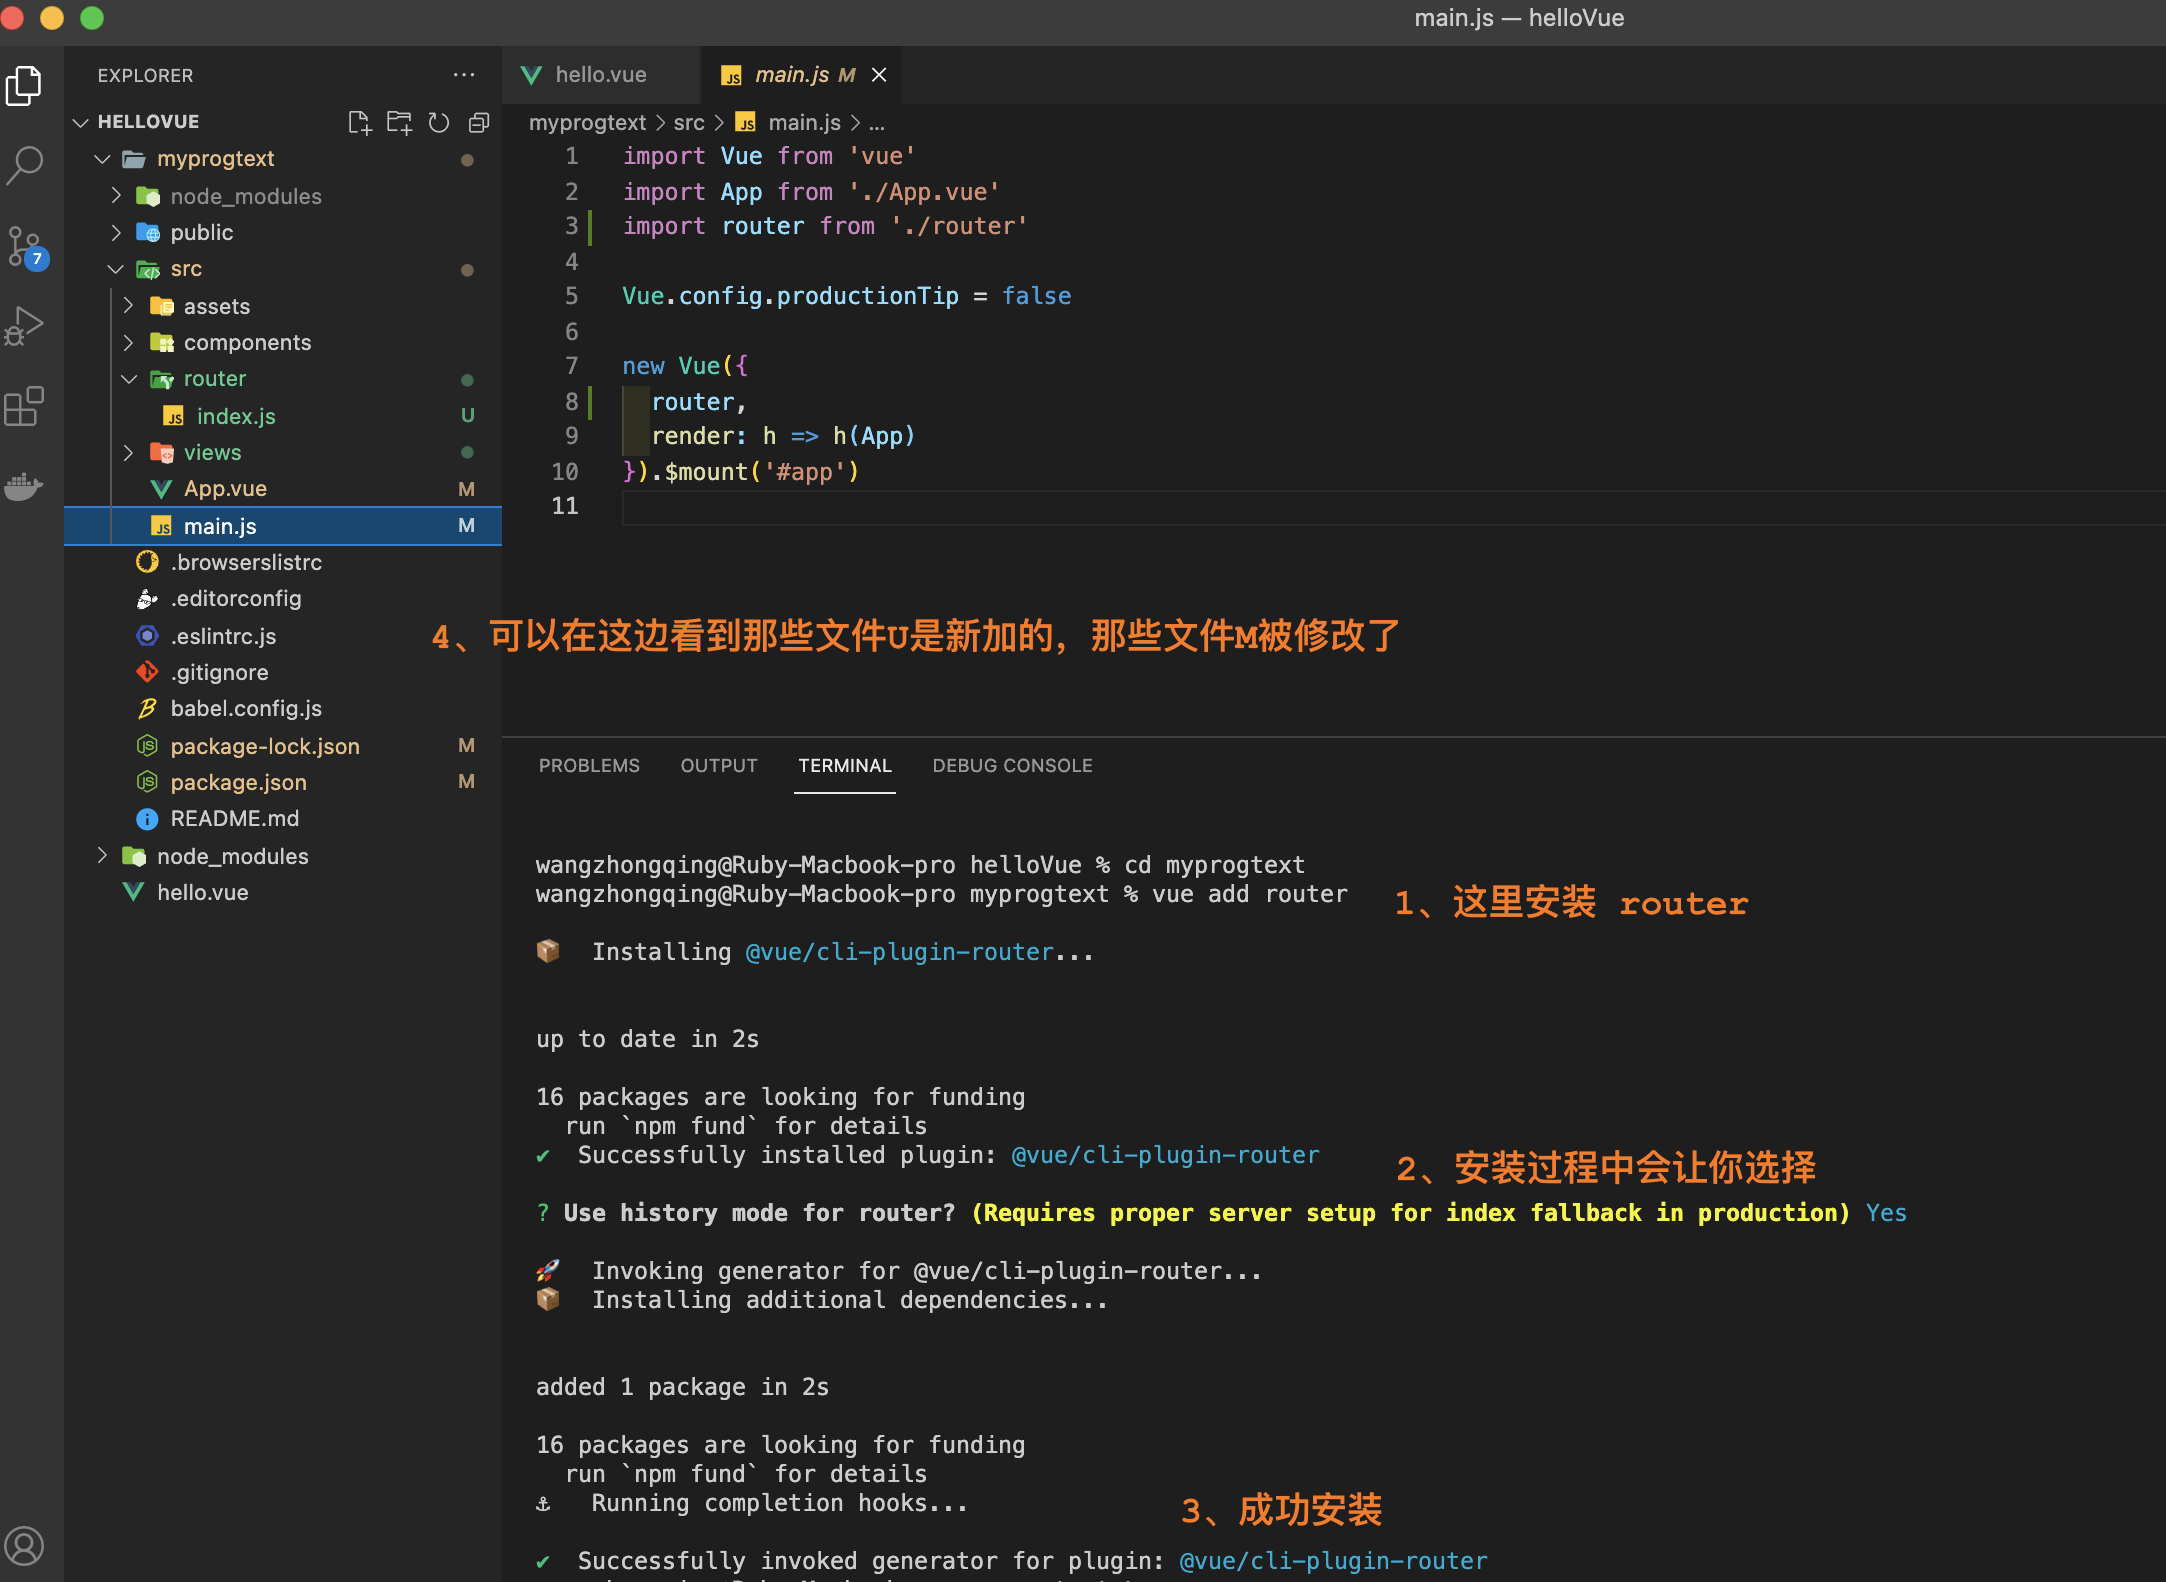This screenshot has height=1582, width=2166.
Task: Refresh the Explorer tree
Action: [x=439, y=123]
